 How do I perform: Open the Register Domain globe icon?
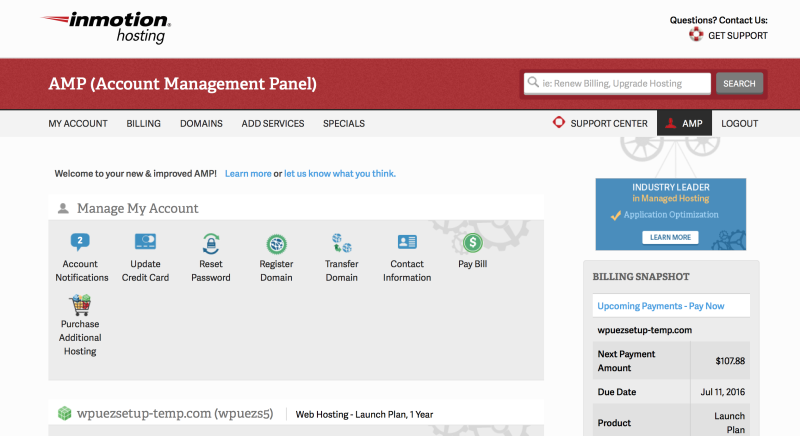[x=277, y=244]
